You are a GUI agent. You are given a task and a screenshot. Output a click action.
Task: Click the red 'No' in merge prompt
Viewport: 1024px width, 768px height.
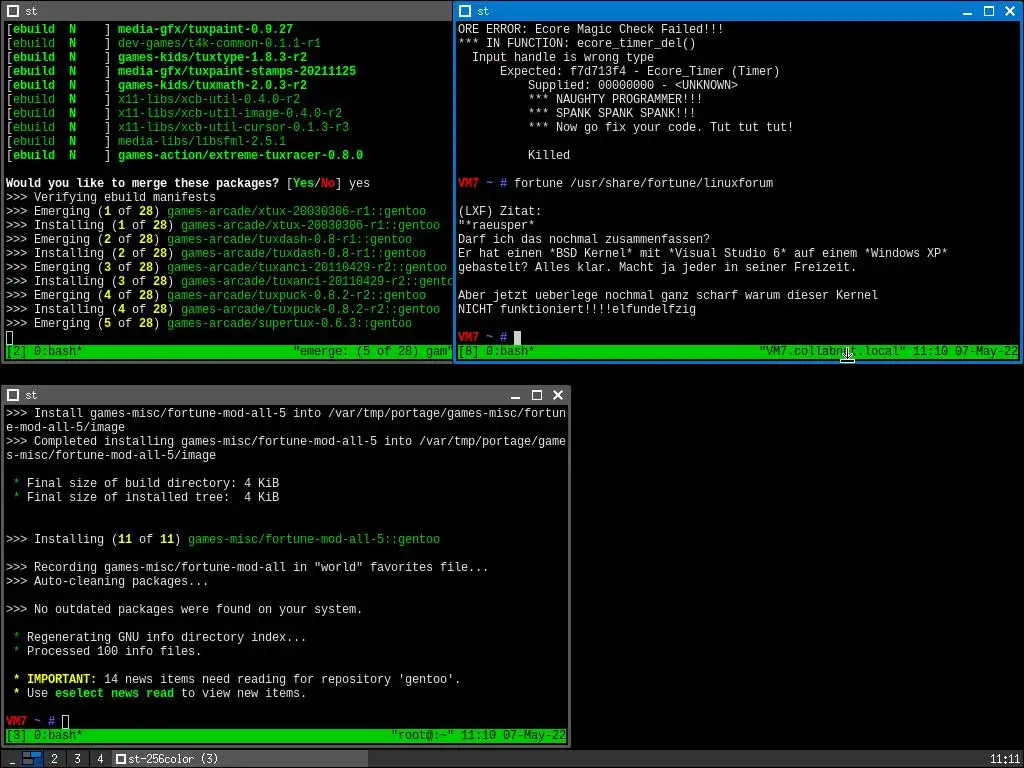point(328,184)
